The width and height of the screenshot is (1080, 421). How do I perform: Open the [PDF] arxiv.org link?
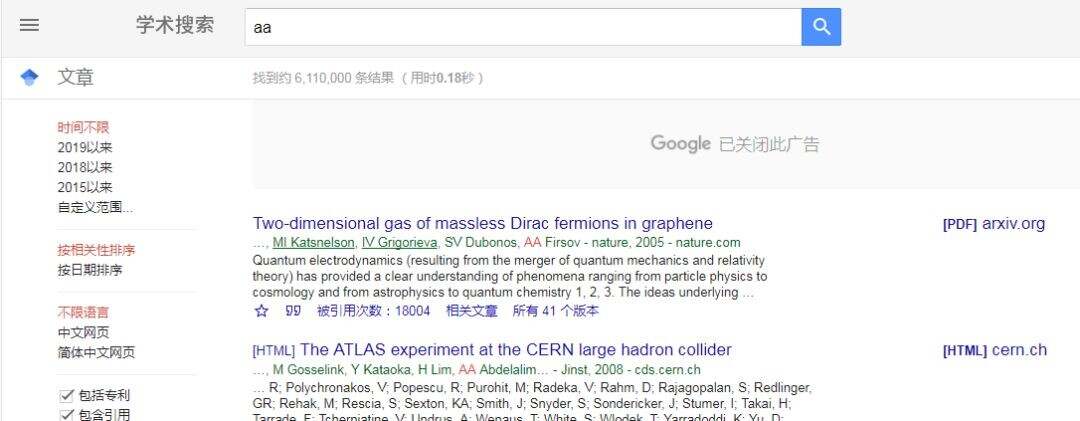point(994,224)
